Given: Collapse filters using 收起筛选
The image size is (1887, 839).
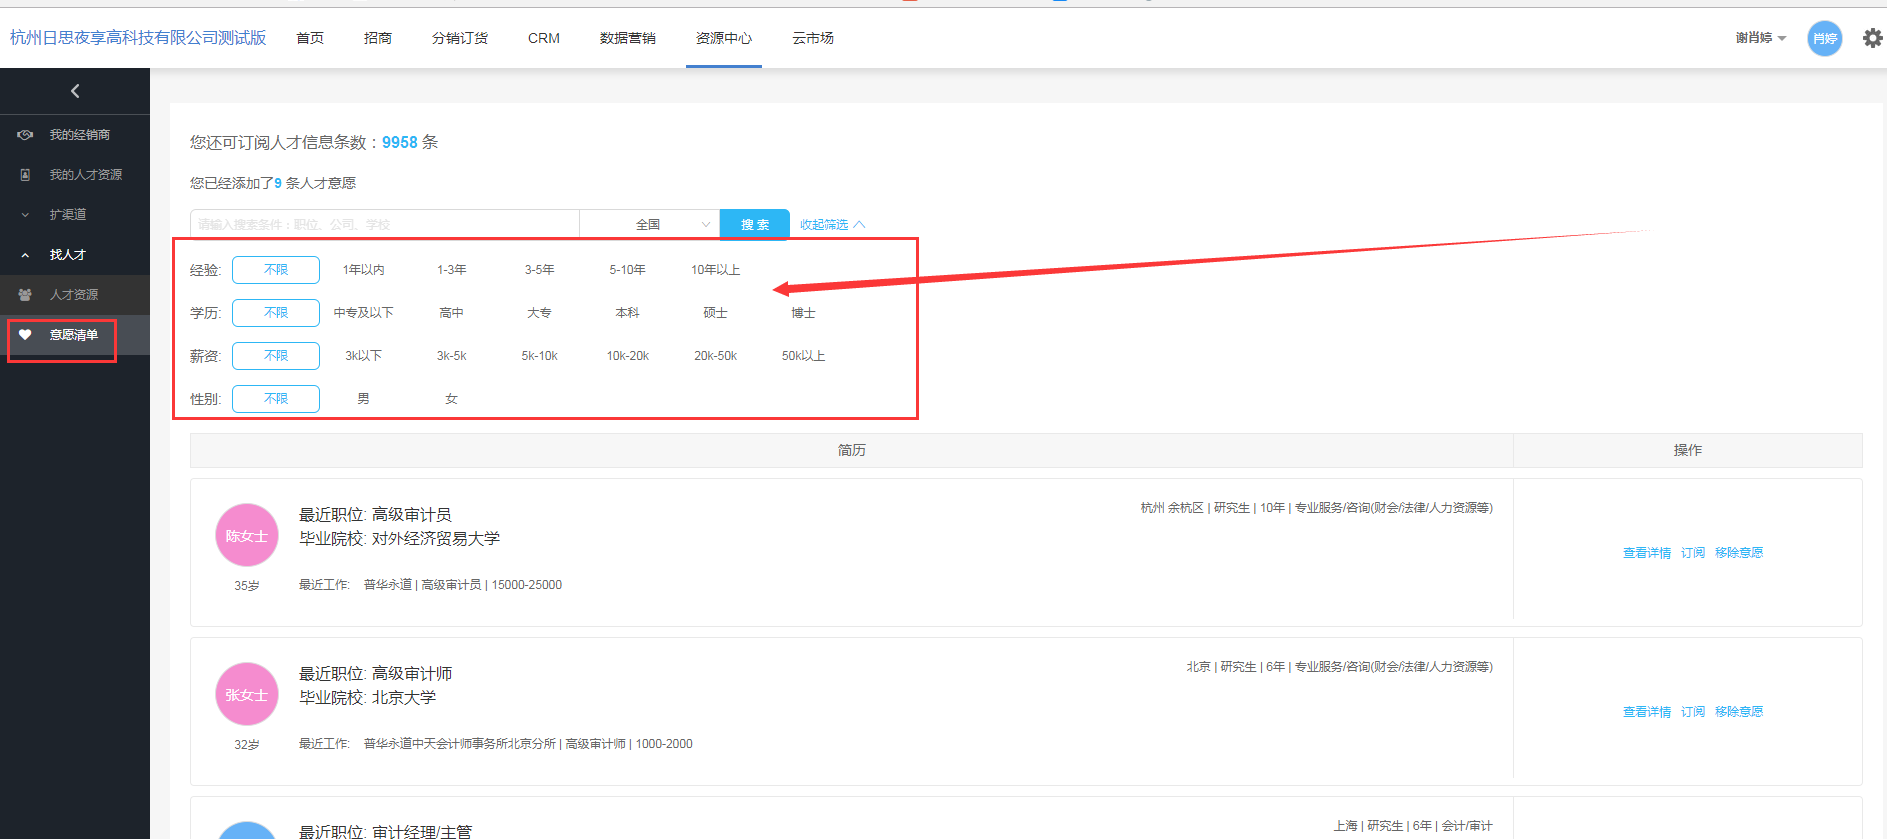Looking at the screenshot, I should click(831, 225).
